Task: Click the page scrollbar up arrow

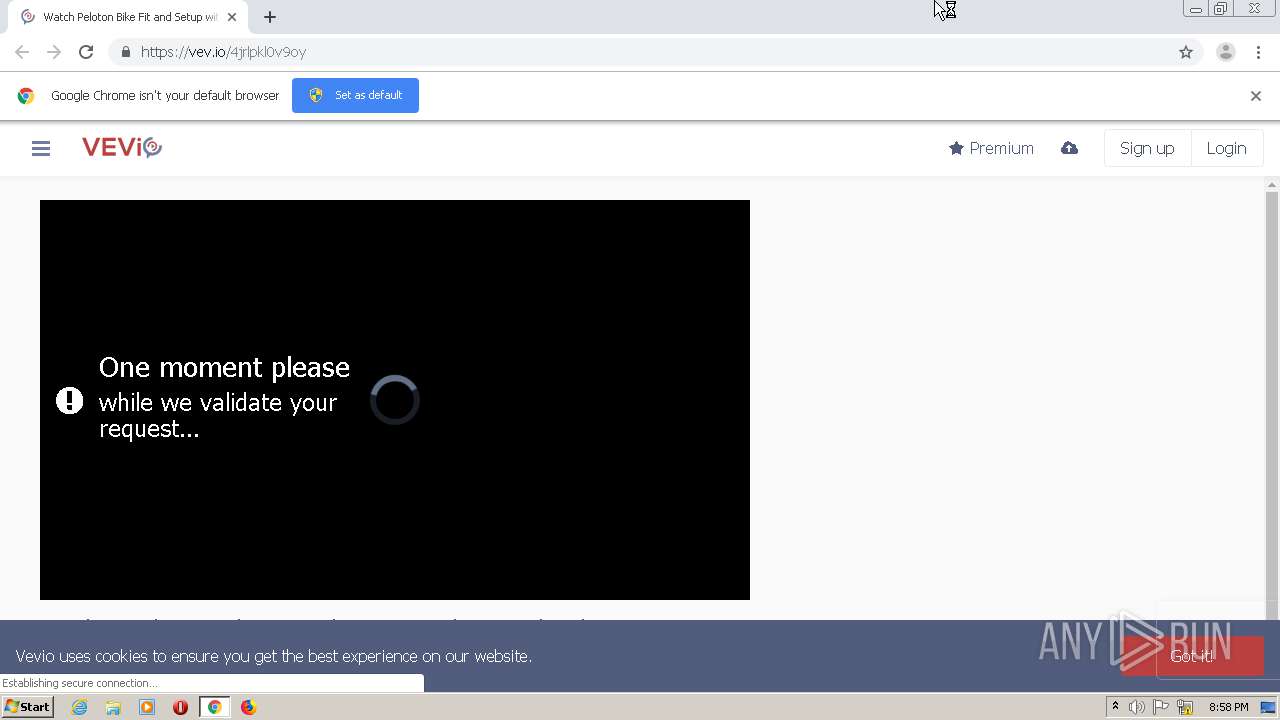Action: (1272, 185)
